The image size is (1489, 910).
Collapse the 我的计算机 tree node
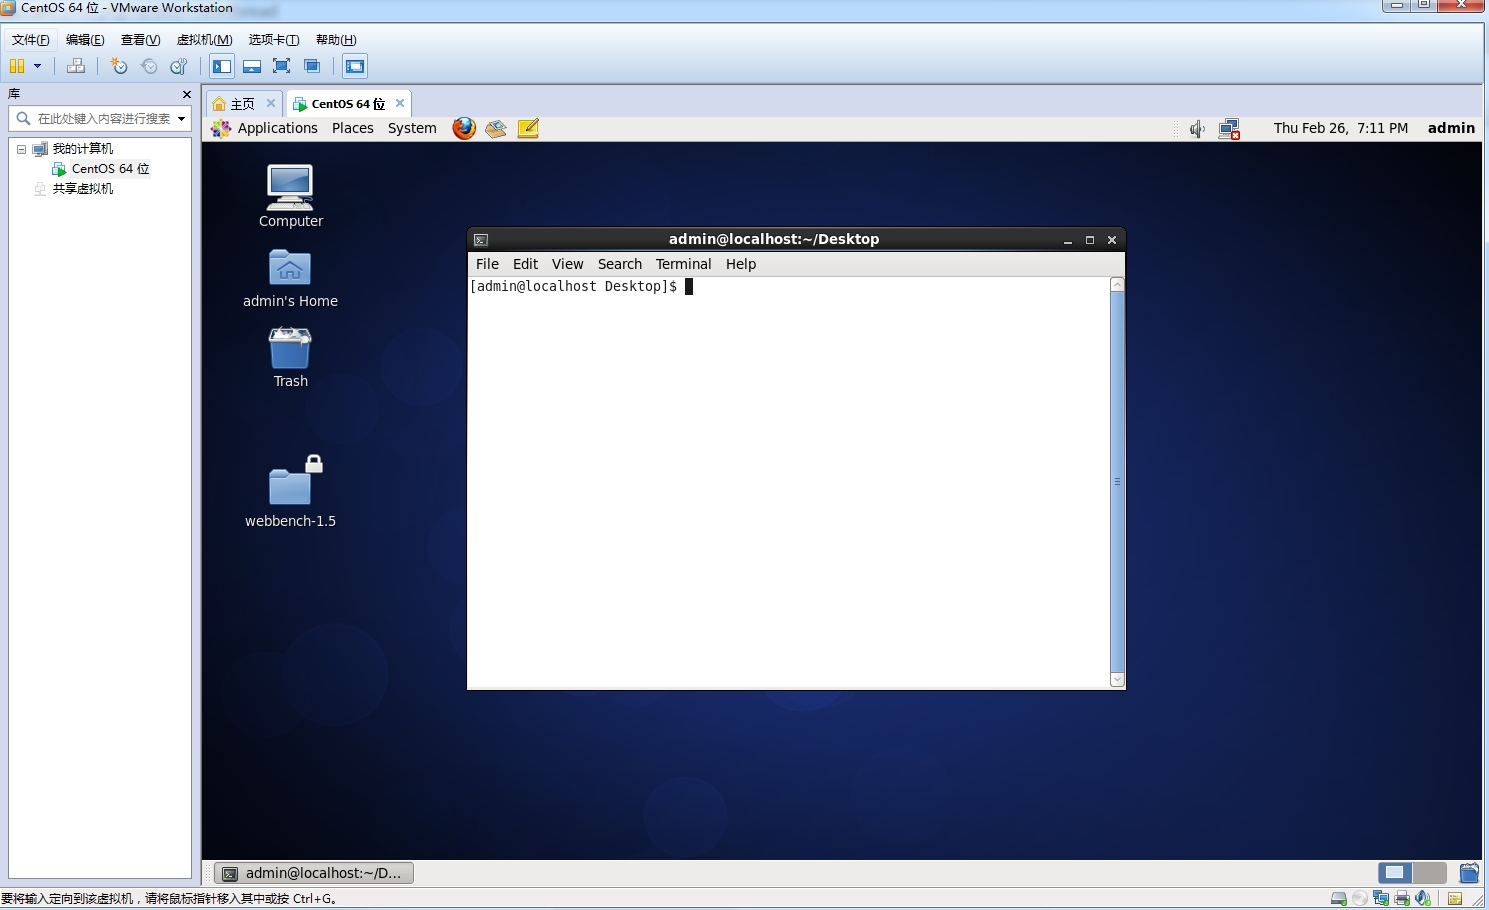click(21, 149)
